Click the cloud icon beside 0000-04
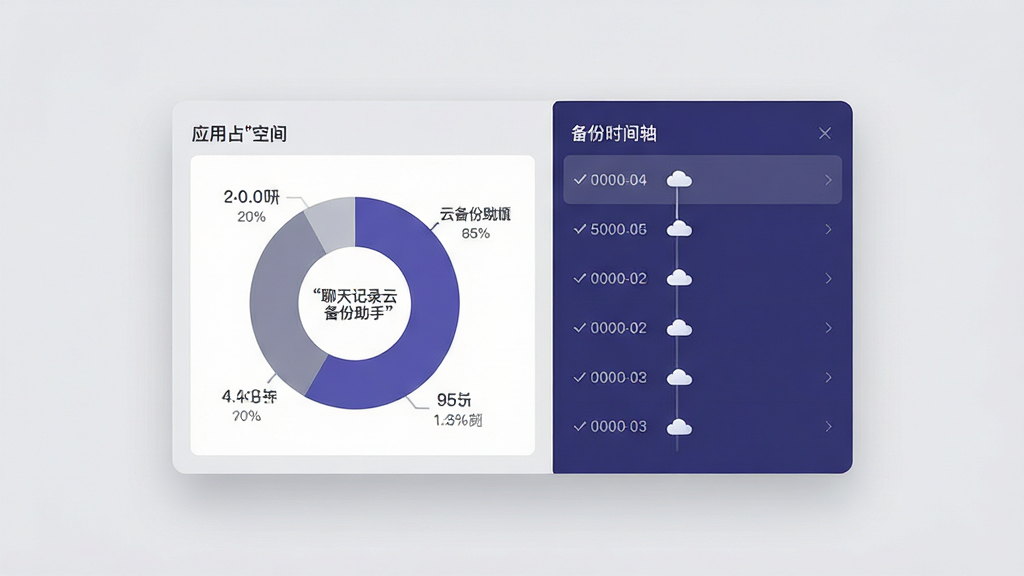 pos(679,179)
